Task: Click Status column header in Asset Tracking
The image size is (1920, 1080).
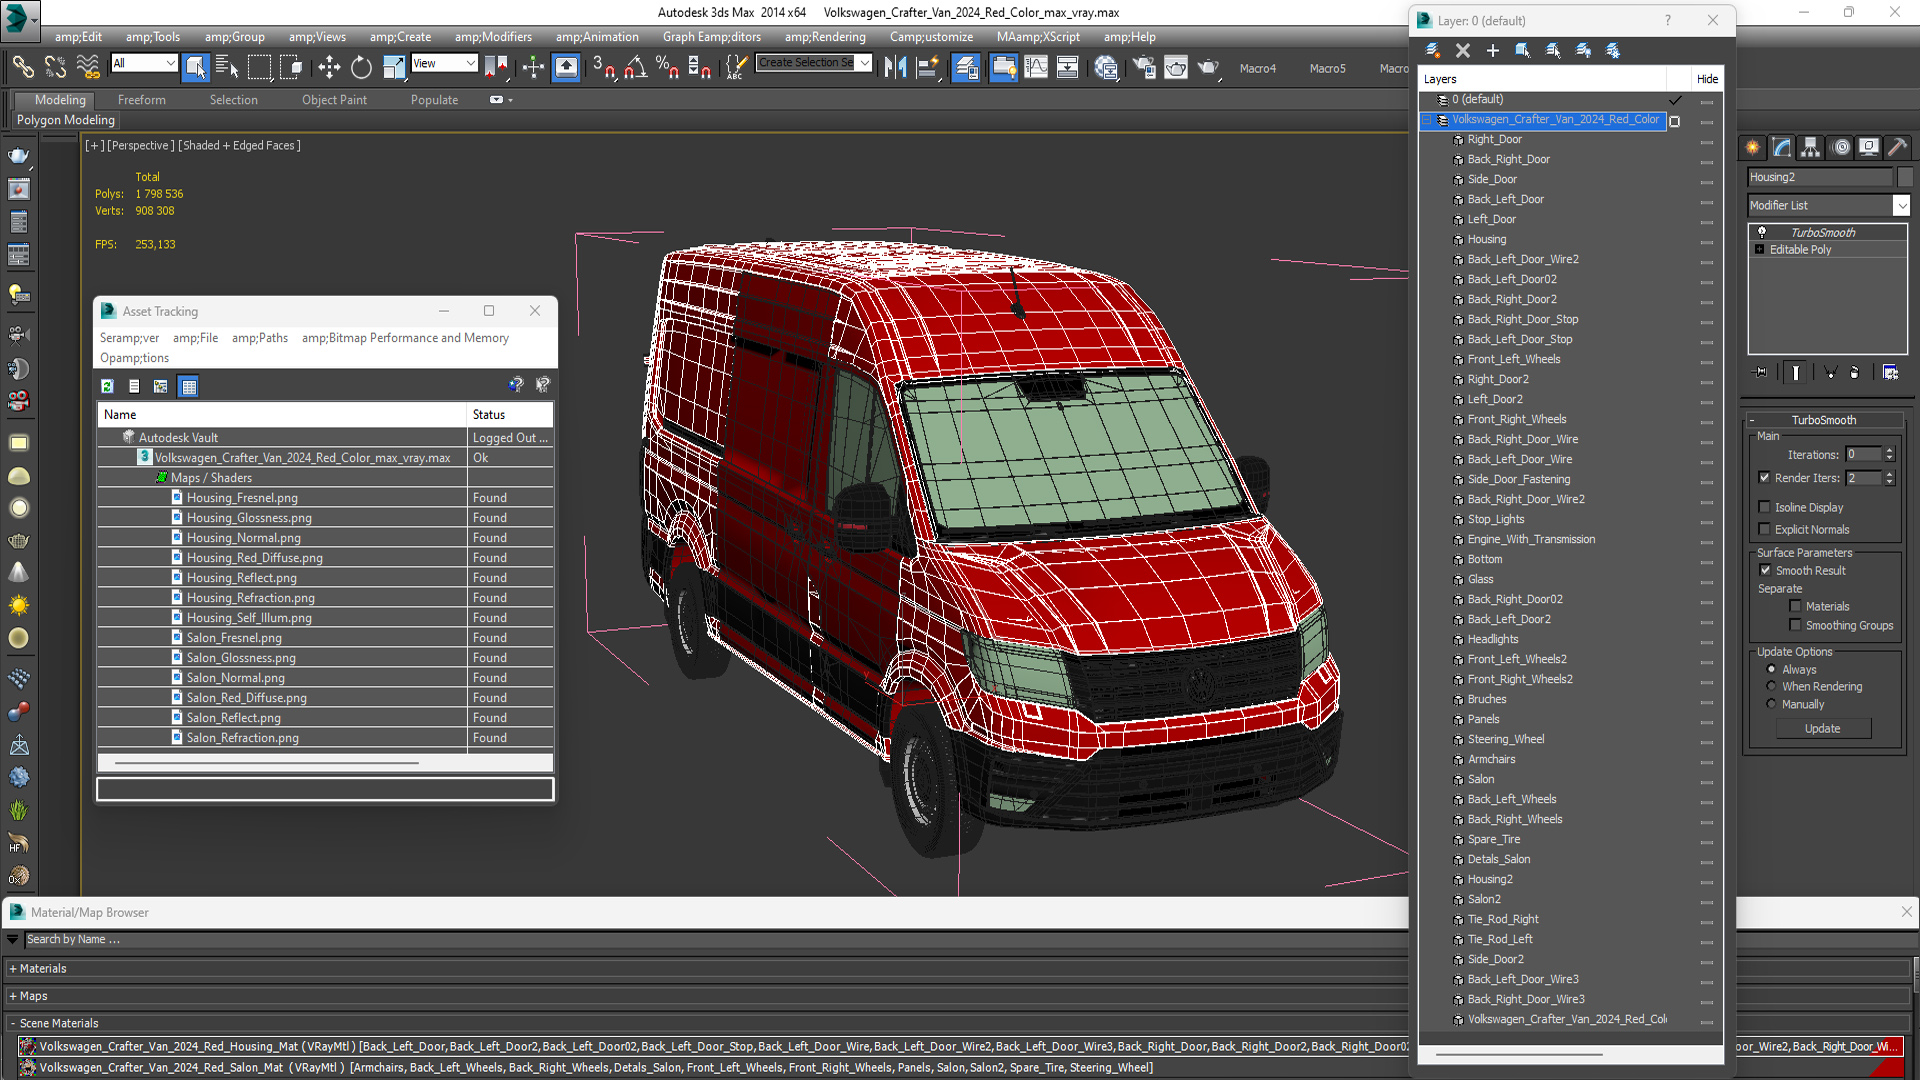Action: coord(510,414)
